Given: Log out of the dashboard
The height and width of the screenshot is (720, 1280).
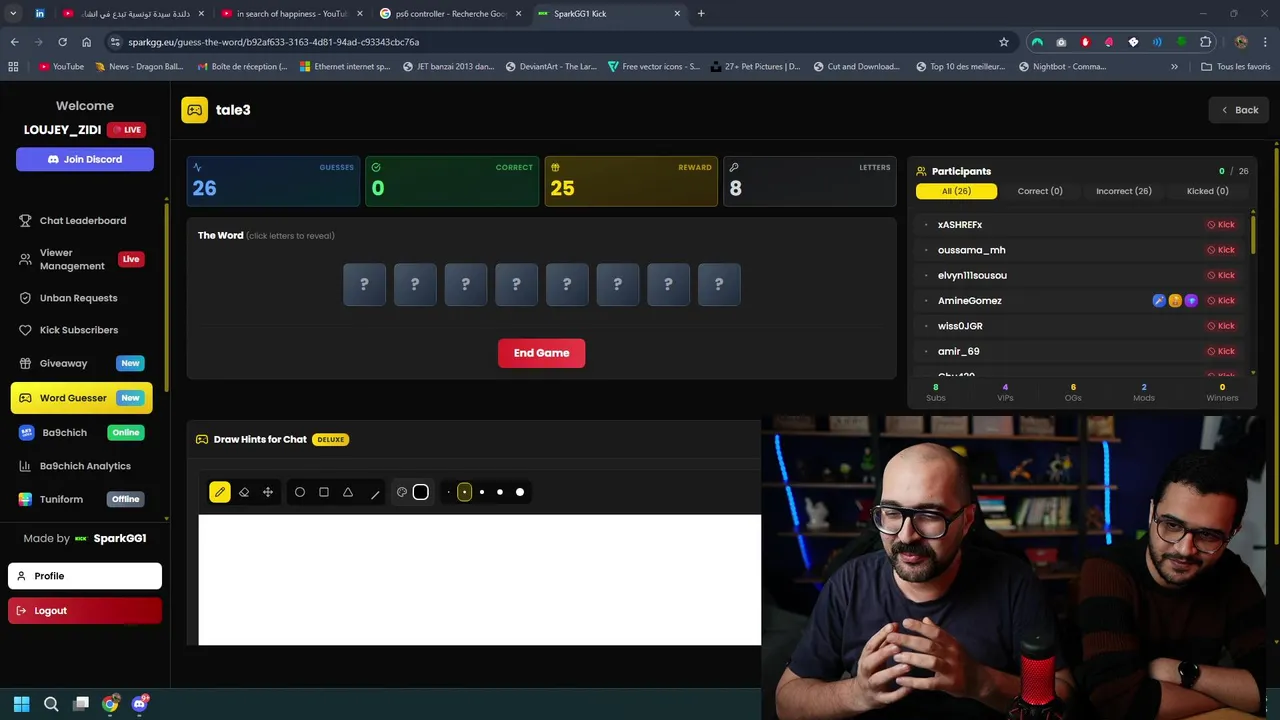Looking at the screenshot, I should (x=85, y=611).
